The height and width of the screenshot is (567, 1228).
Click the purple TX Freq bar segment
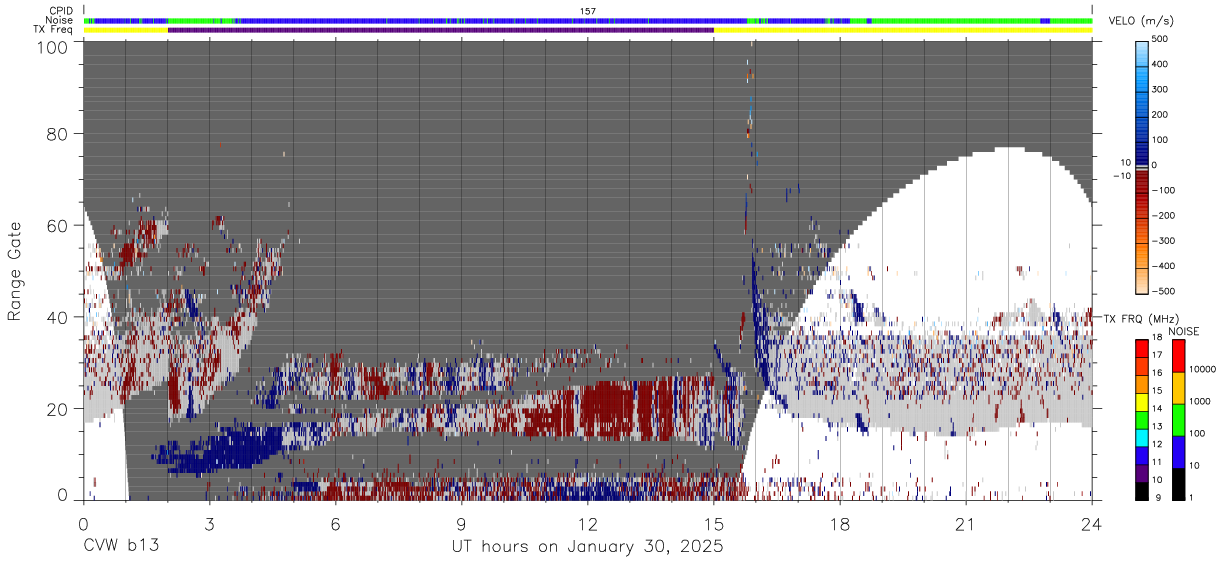(441, 30)
